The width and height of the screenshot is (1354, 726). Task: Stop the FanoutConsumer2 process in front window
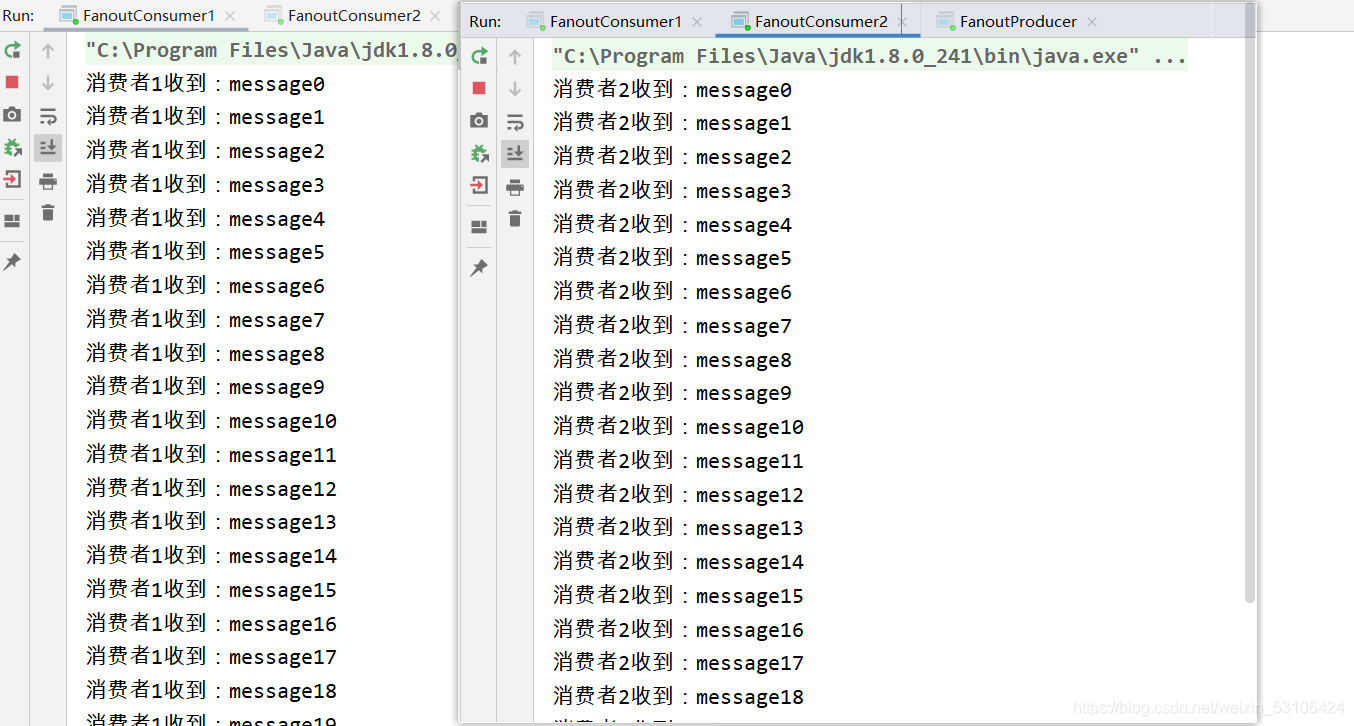tap(479, 88)
